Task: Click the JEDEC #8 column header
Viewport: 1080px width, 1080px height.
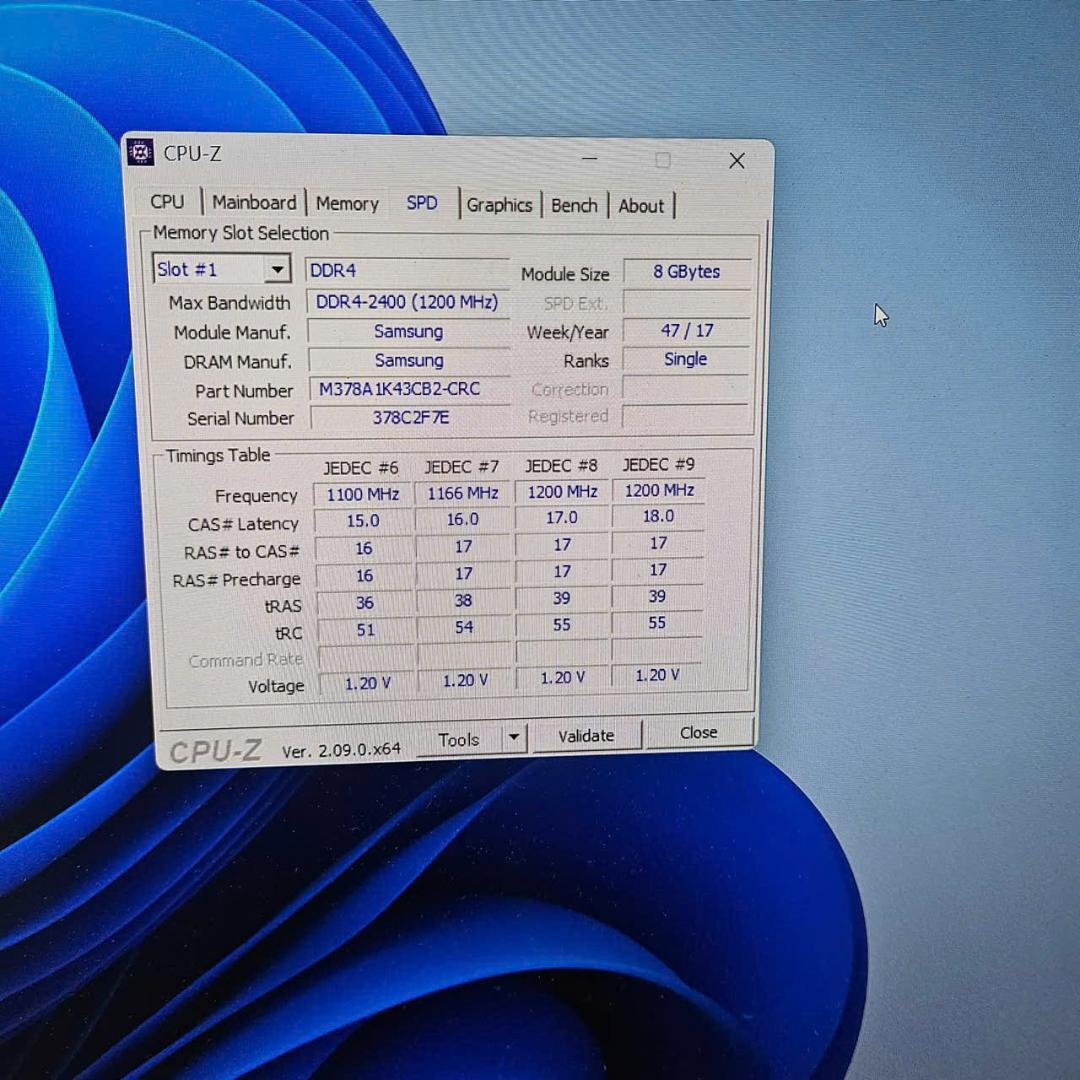Action: pos(561,466)
